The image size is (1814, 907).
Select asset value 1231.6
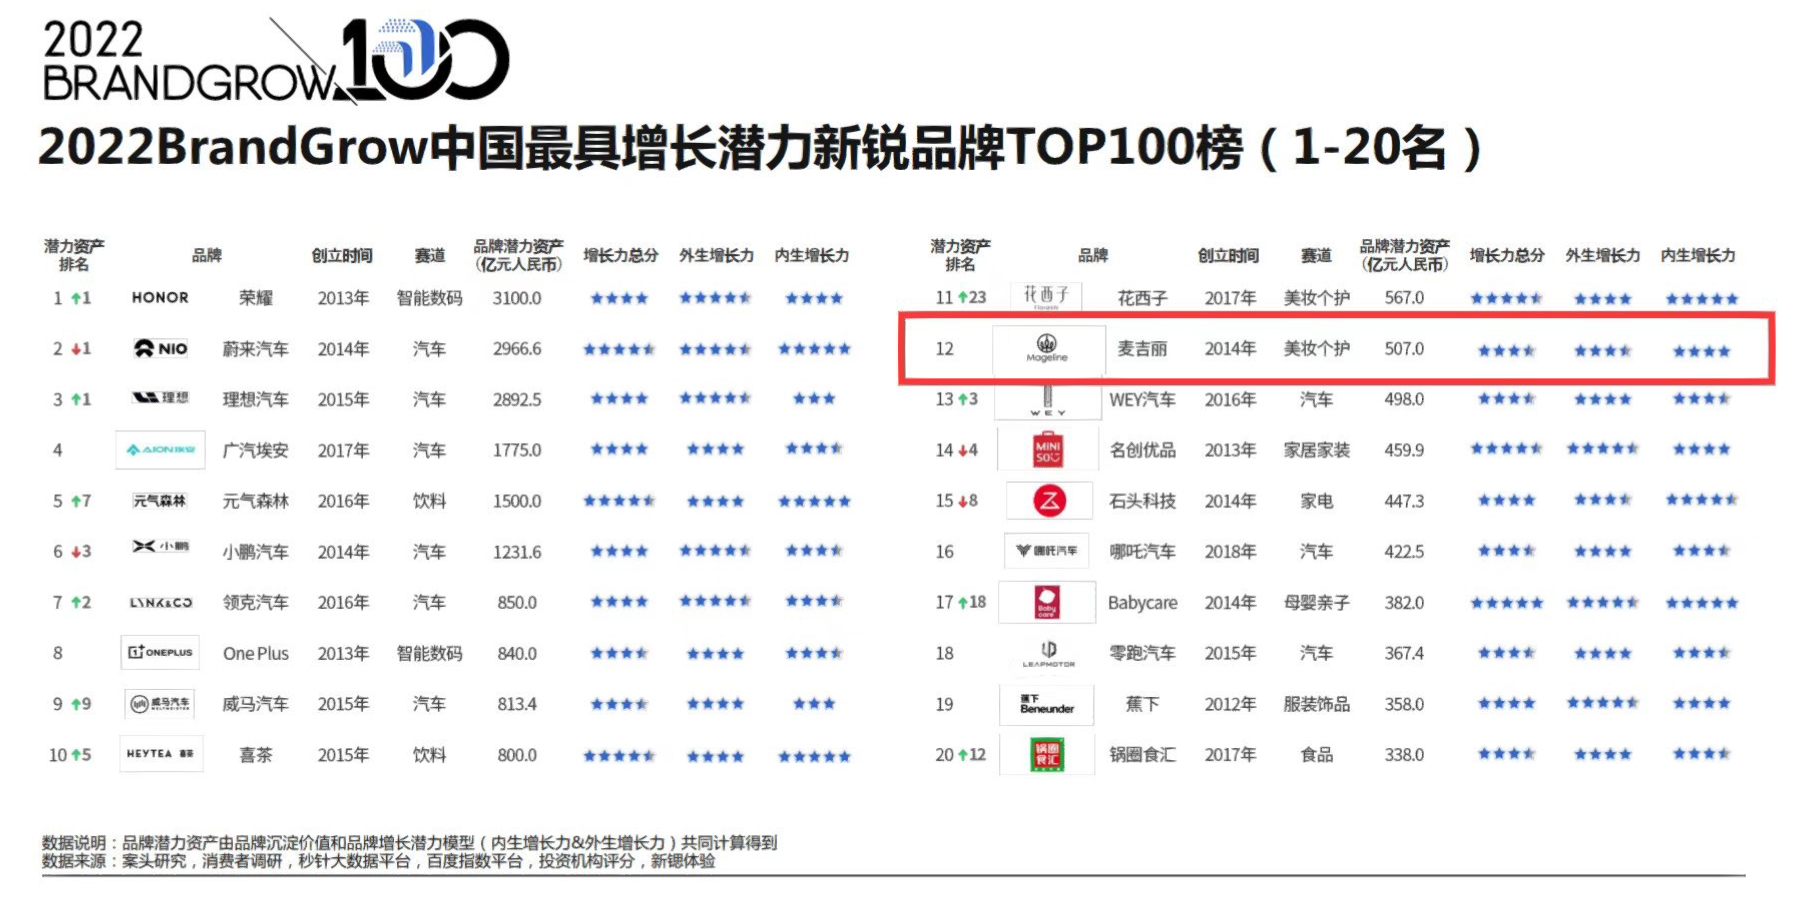tap(517, 552)
